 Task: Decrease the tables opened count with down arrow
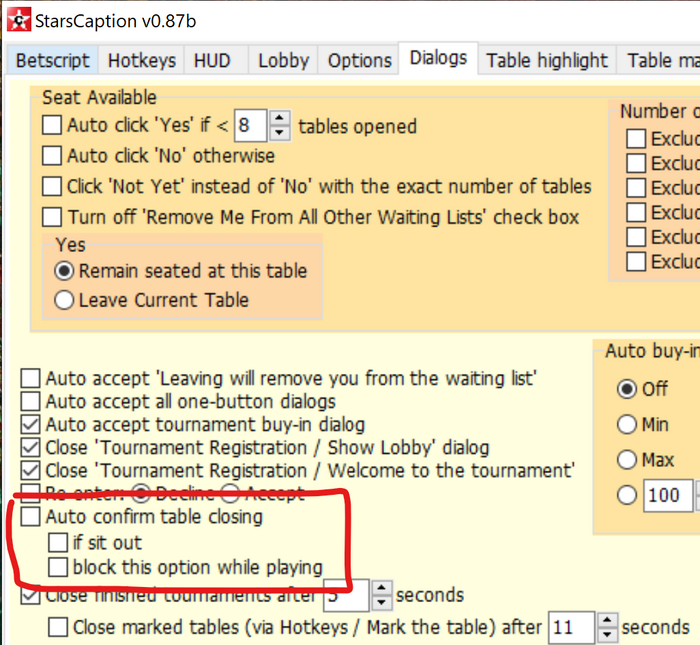click(280, 133)
